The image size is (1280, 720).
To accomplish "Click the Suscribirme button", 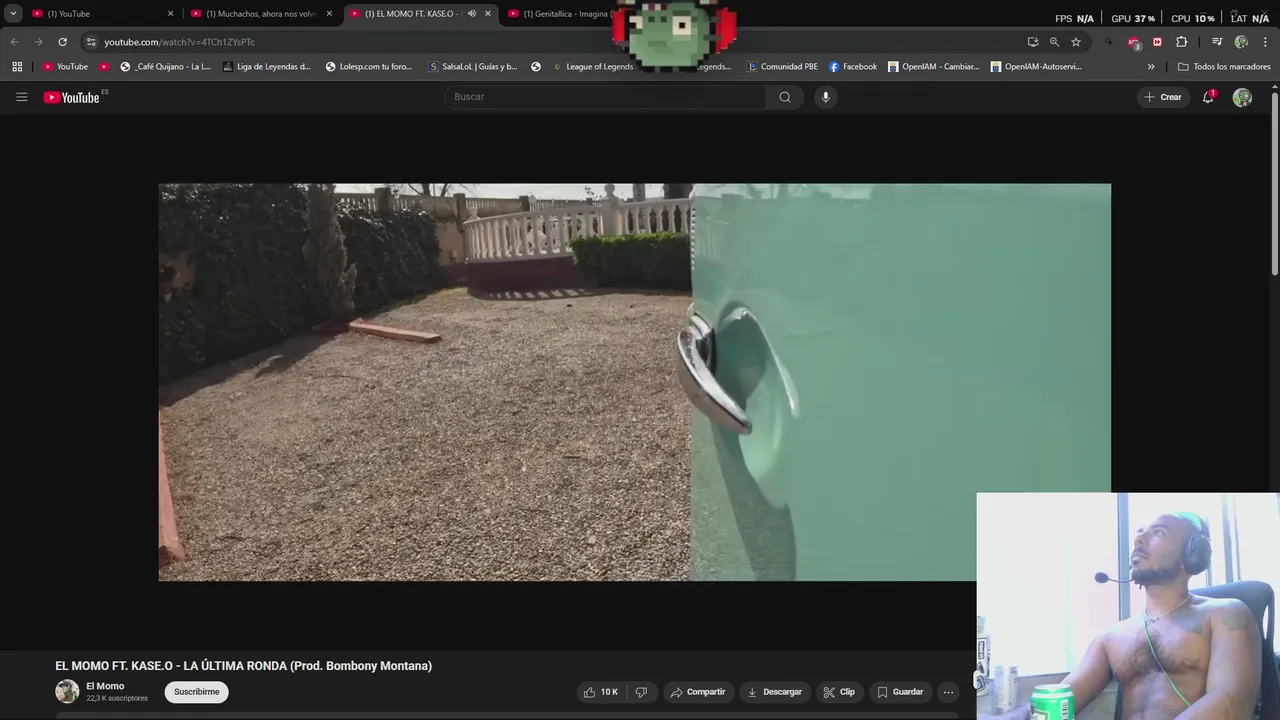I will click(x=197, y=692).
